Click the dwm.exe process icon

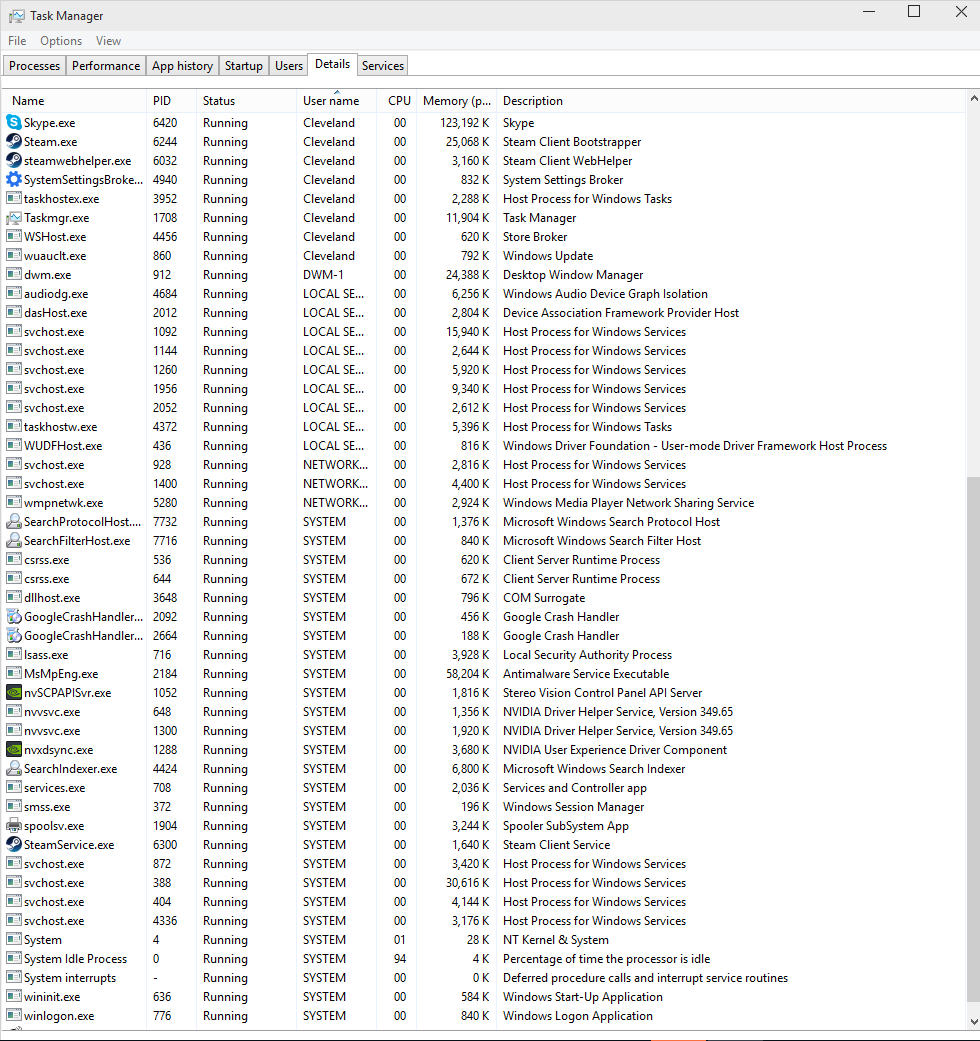[13, 274]
